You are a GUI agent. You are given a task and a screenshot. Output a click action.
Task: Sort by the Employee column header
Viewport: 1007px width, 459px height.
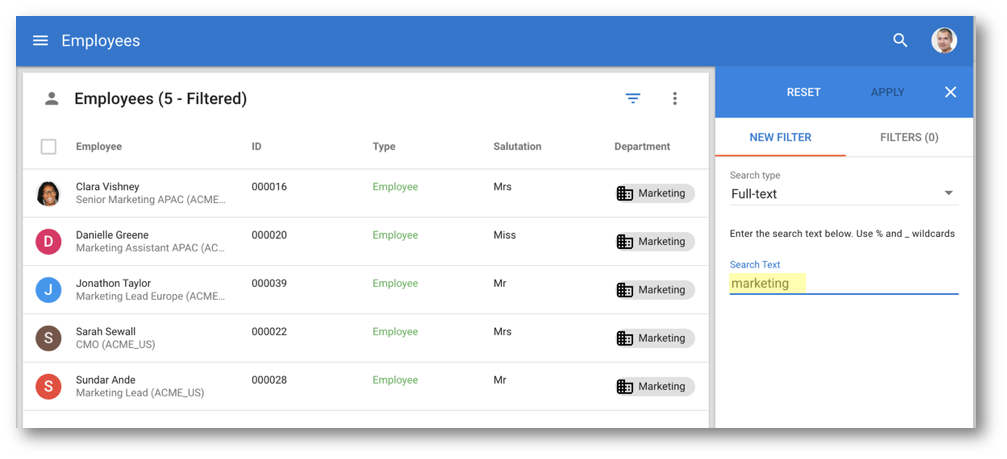[x=99, y=146]
